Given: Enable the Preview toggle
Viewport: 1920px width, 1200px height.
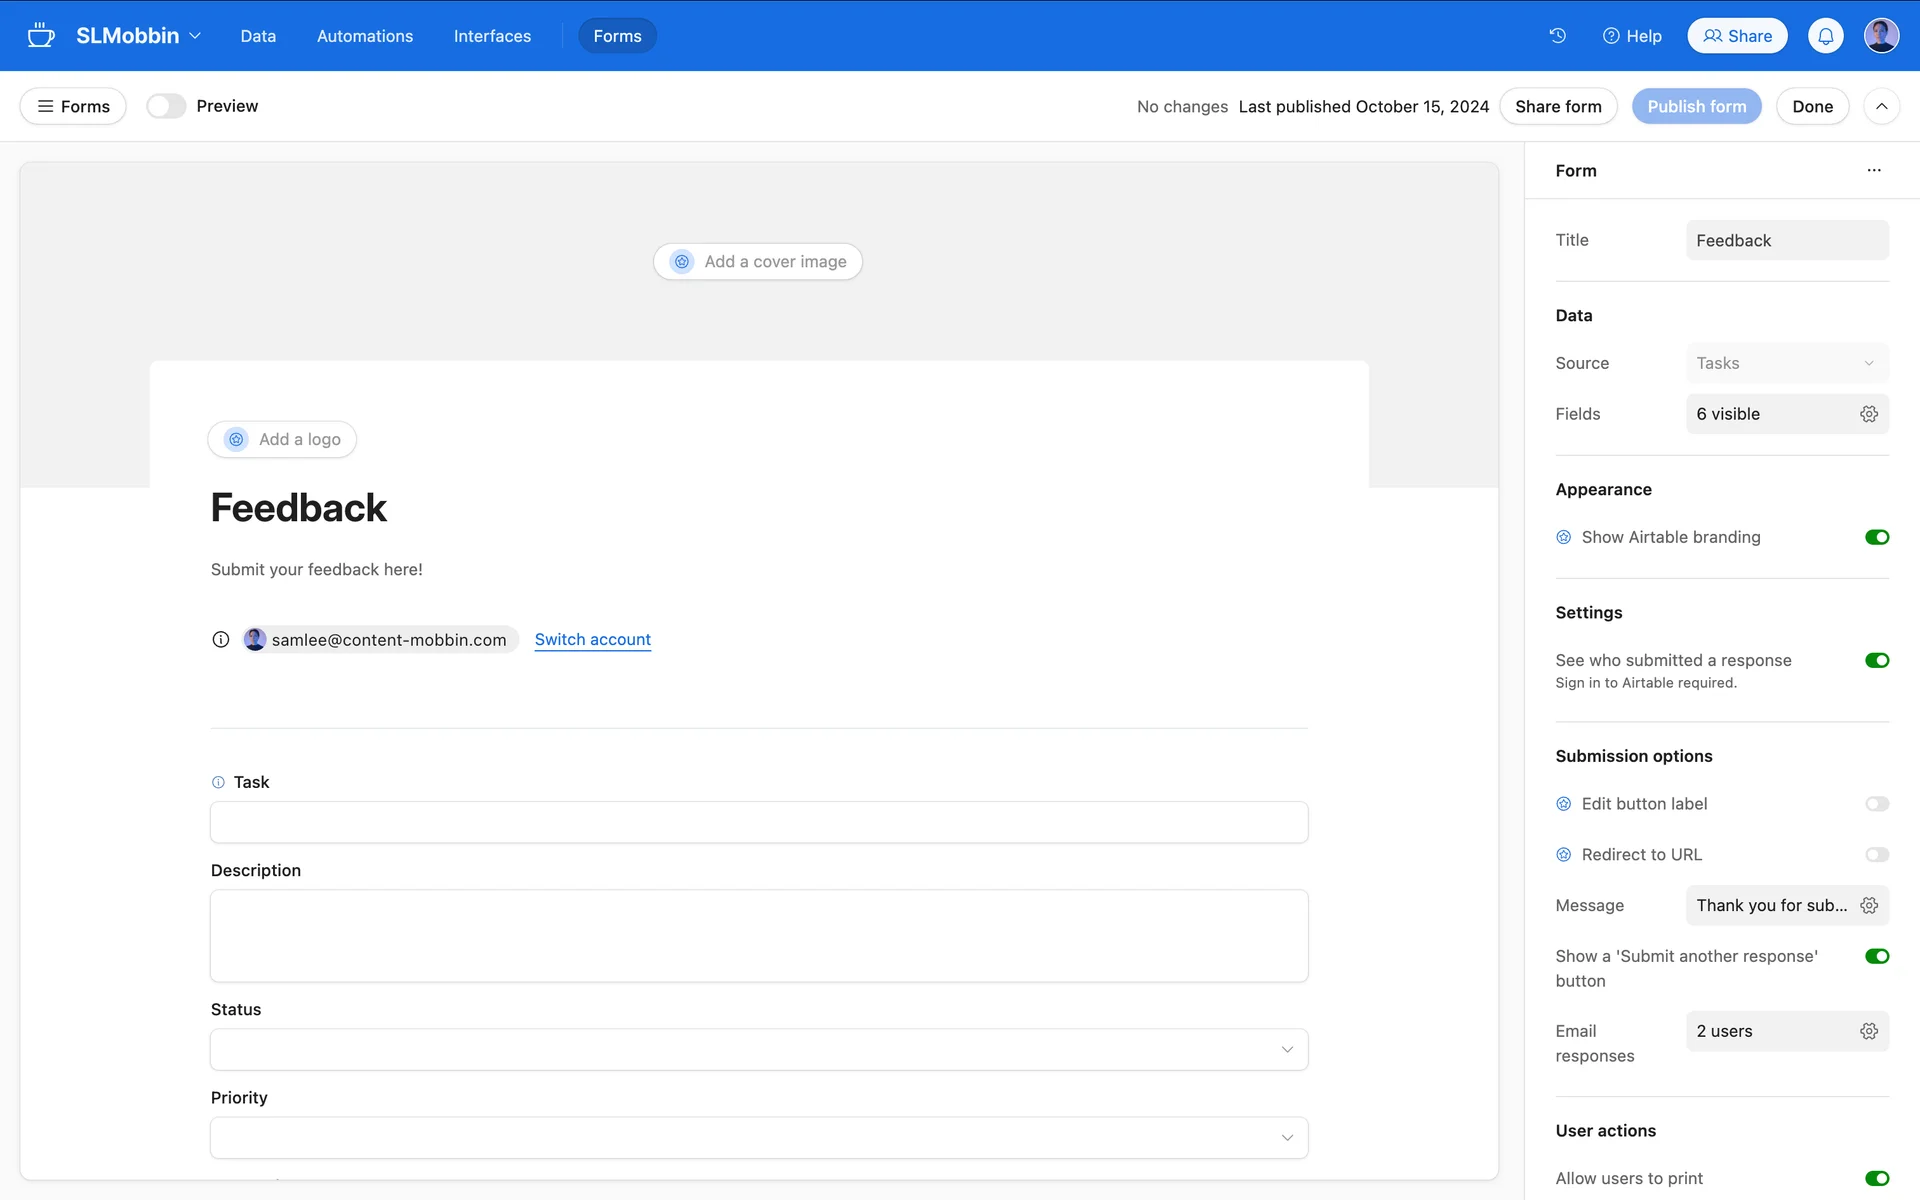Looking at the screenshot, I should pos(166,106).
